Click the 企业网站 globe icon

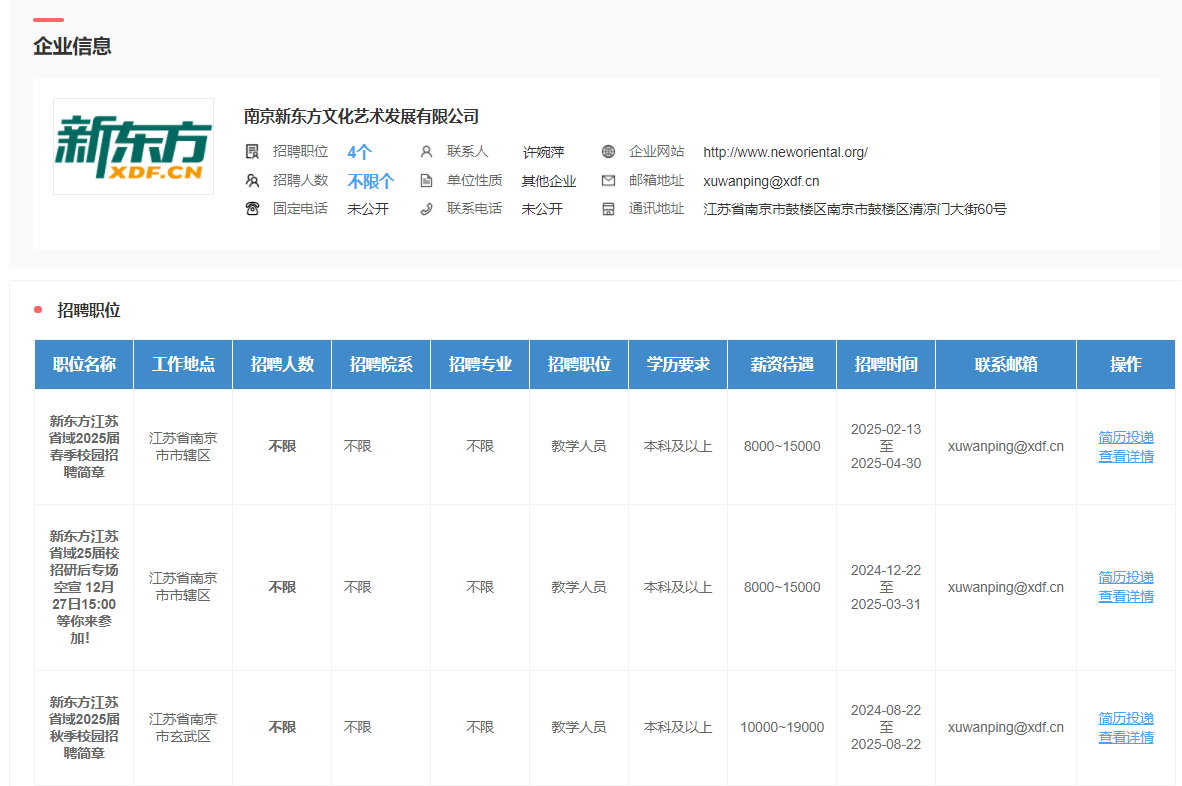[608, 152]
